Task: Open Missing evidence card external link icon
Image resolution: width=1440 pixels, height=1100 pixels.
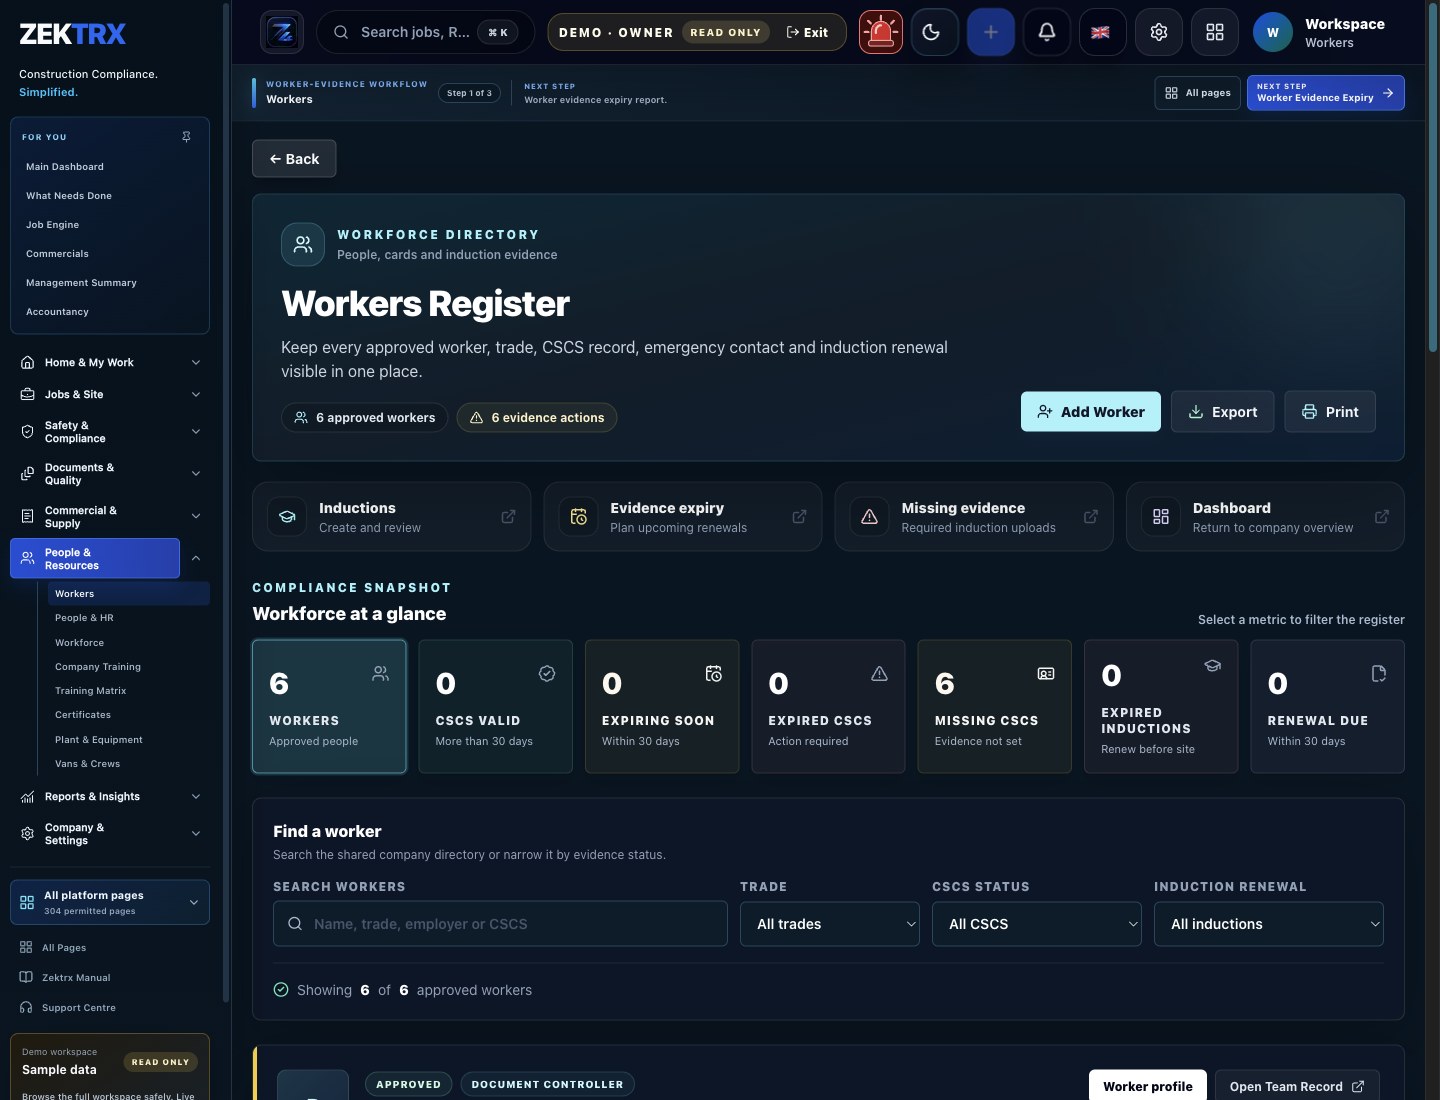Action: 1091,517
